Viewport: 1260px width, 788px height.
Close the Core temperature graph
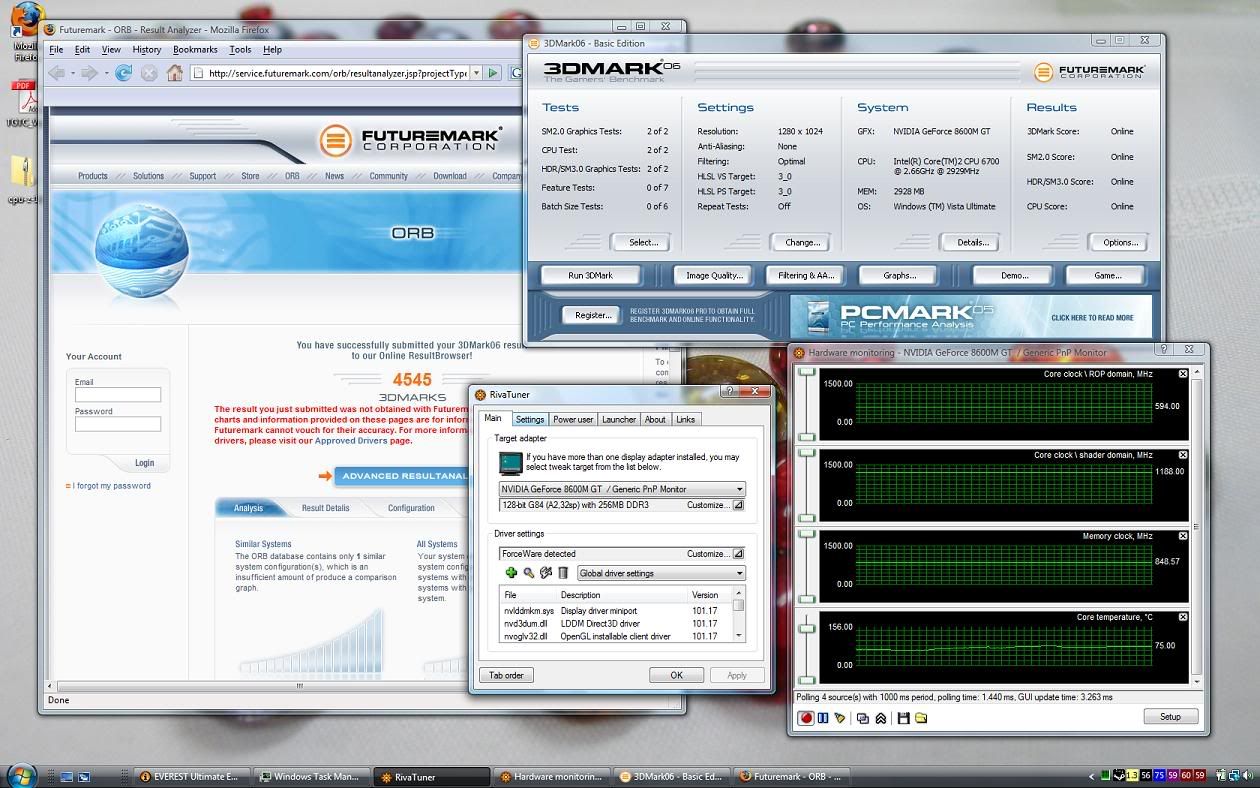tap(1183, 617)
